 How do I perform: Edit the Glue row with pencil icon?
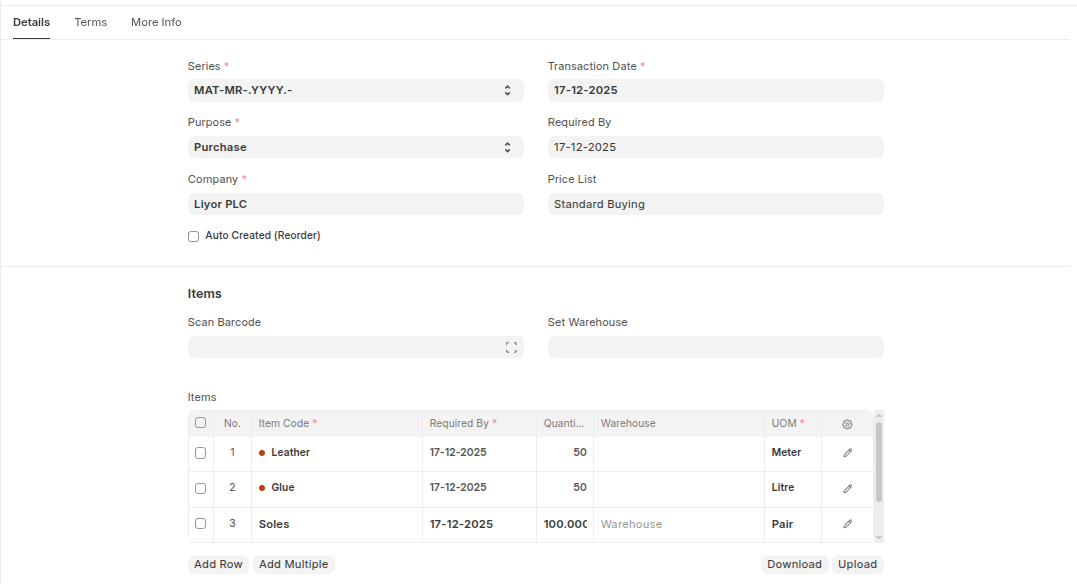[x=847, y=489]
